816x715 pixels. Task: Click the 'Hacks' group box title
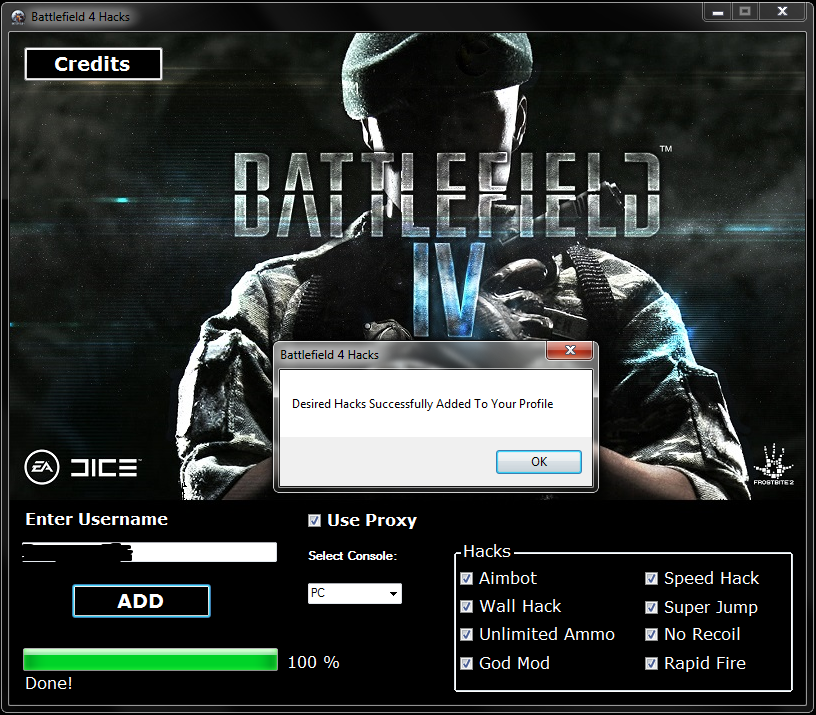point(487,551)
